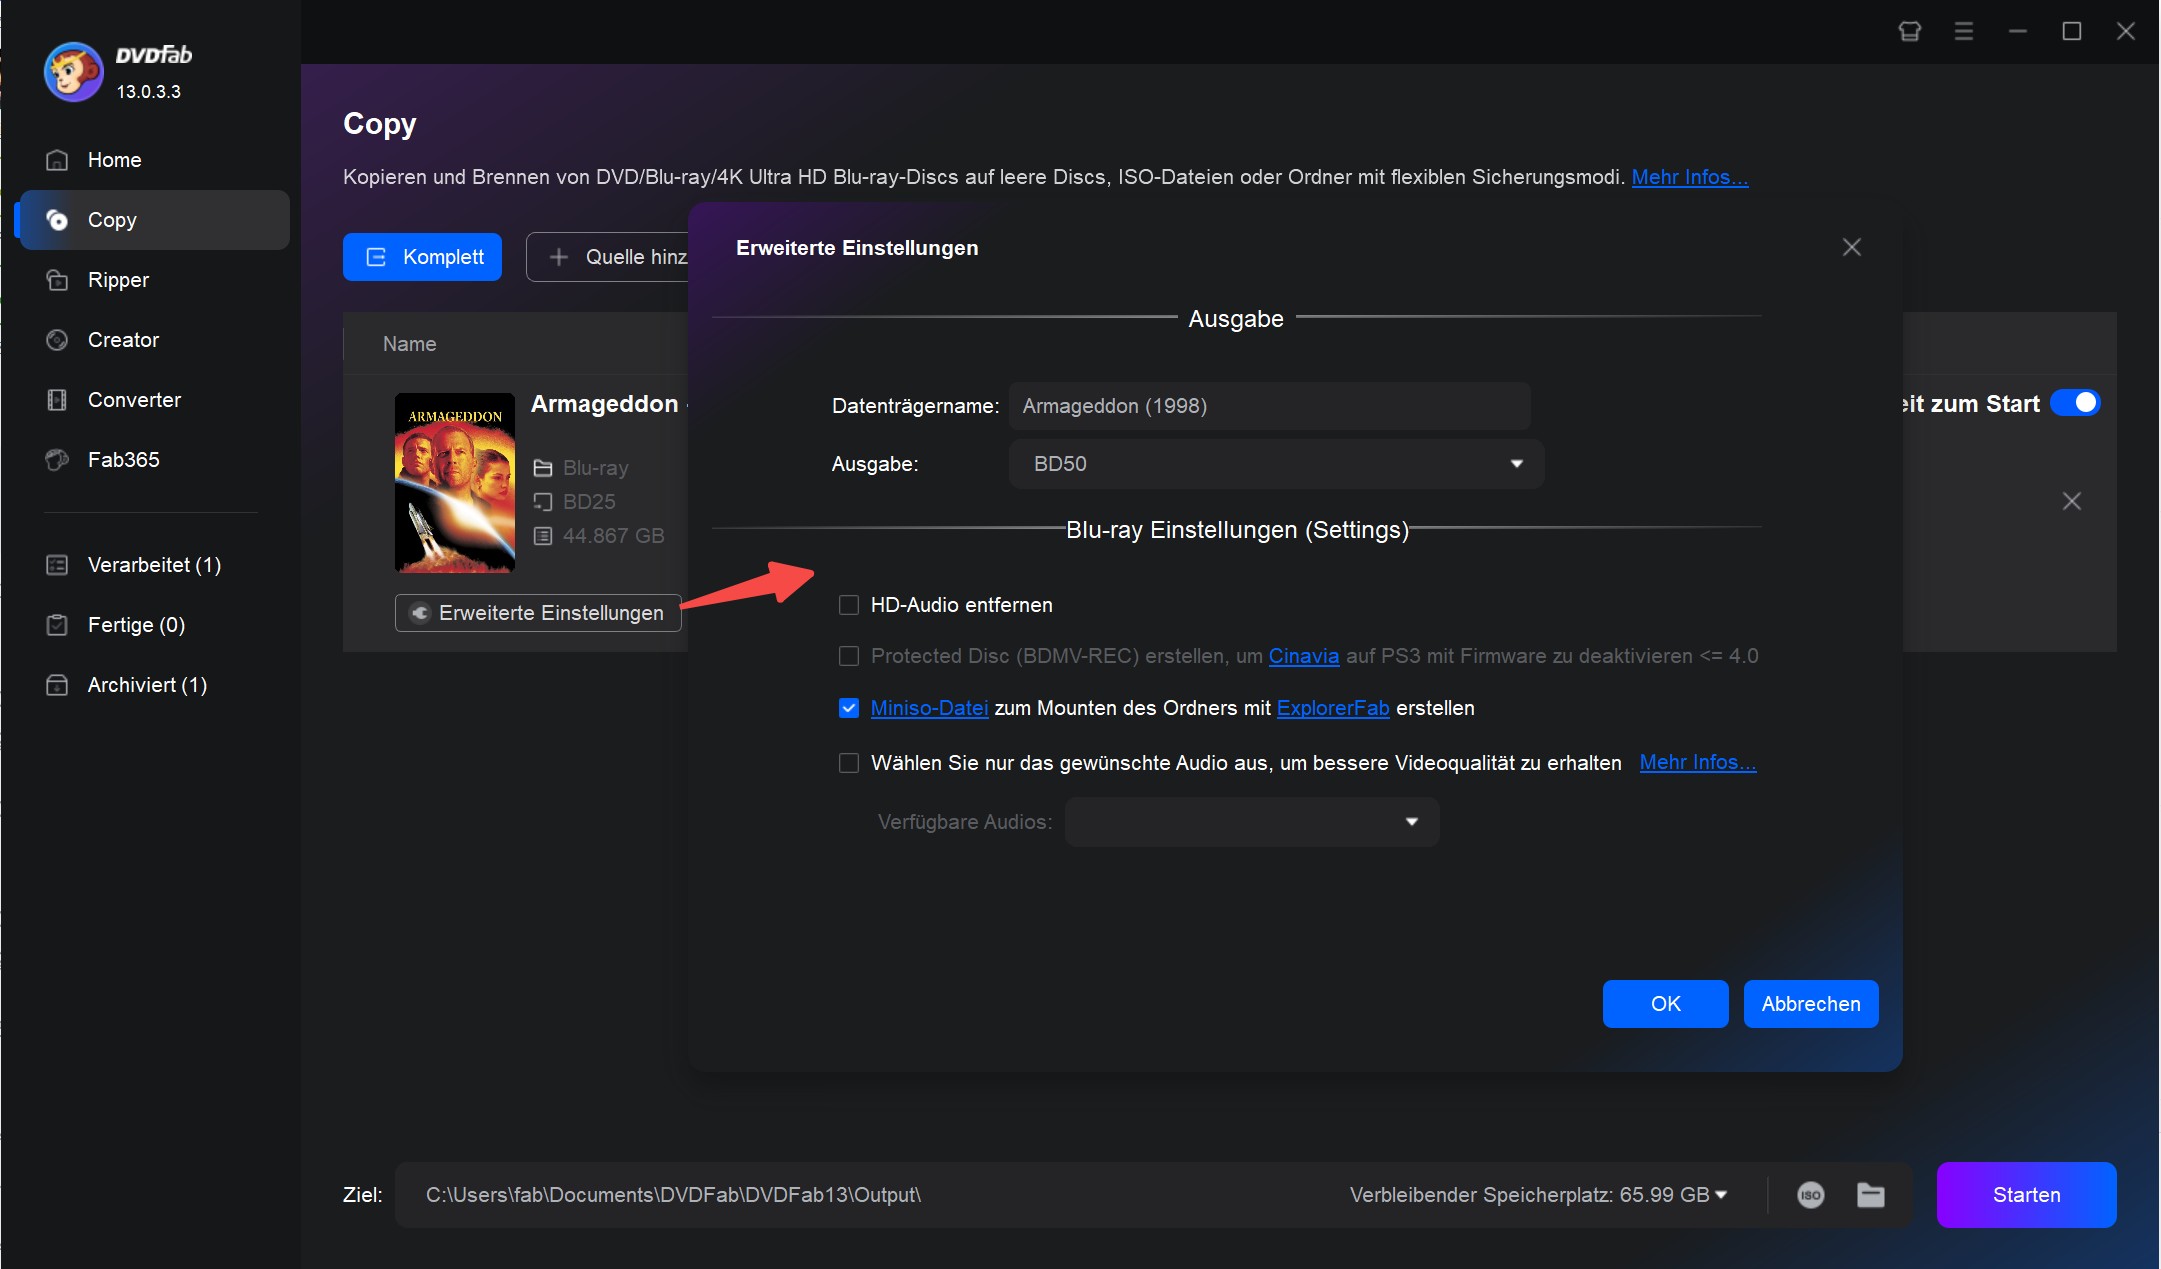Select ISO output icon
The height and width of the screenshot is (1269, 2161).
click(x=1811, y=1195)
